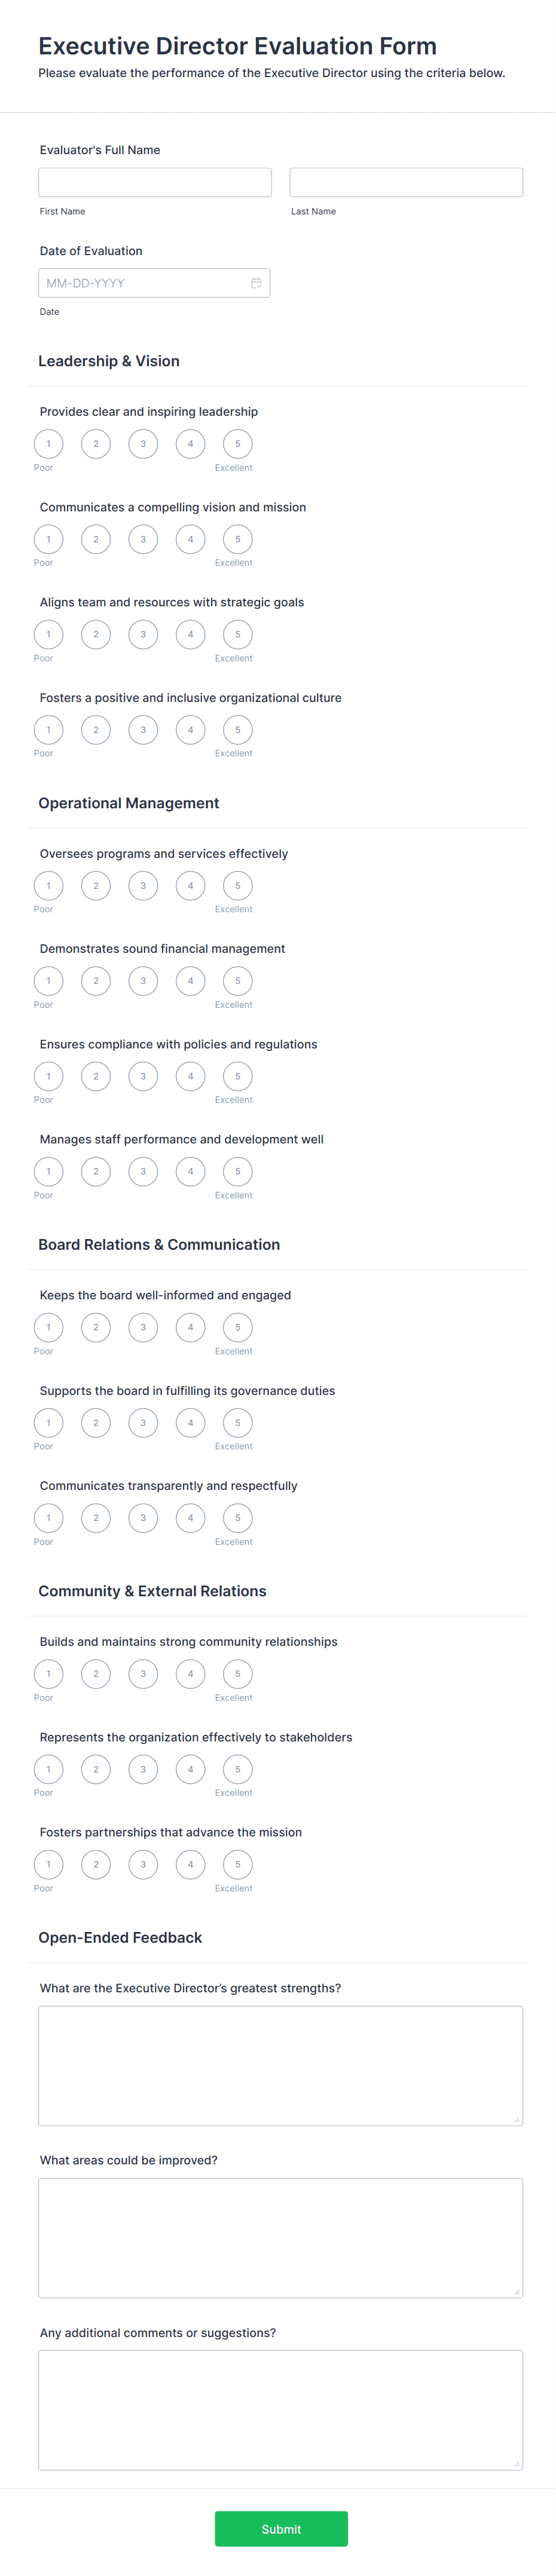Rate mission-advancing partnerships as 1
Viewport: 556px width, 2576px height.
point(48,1864)
